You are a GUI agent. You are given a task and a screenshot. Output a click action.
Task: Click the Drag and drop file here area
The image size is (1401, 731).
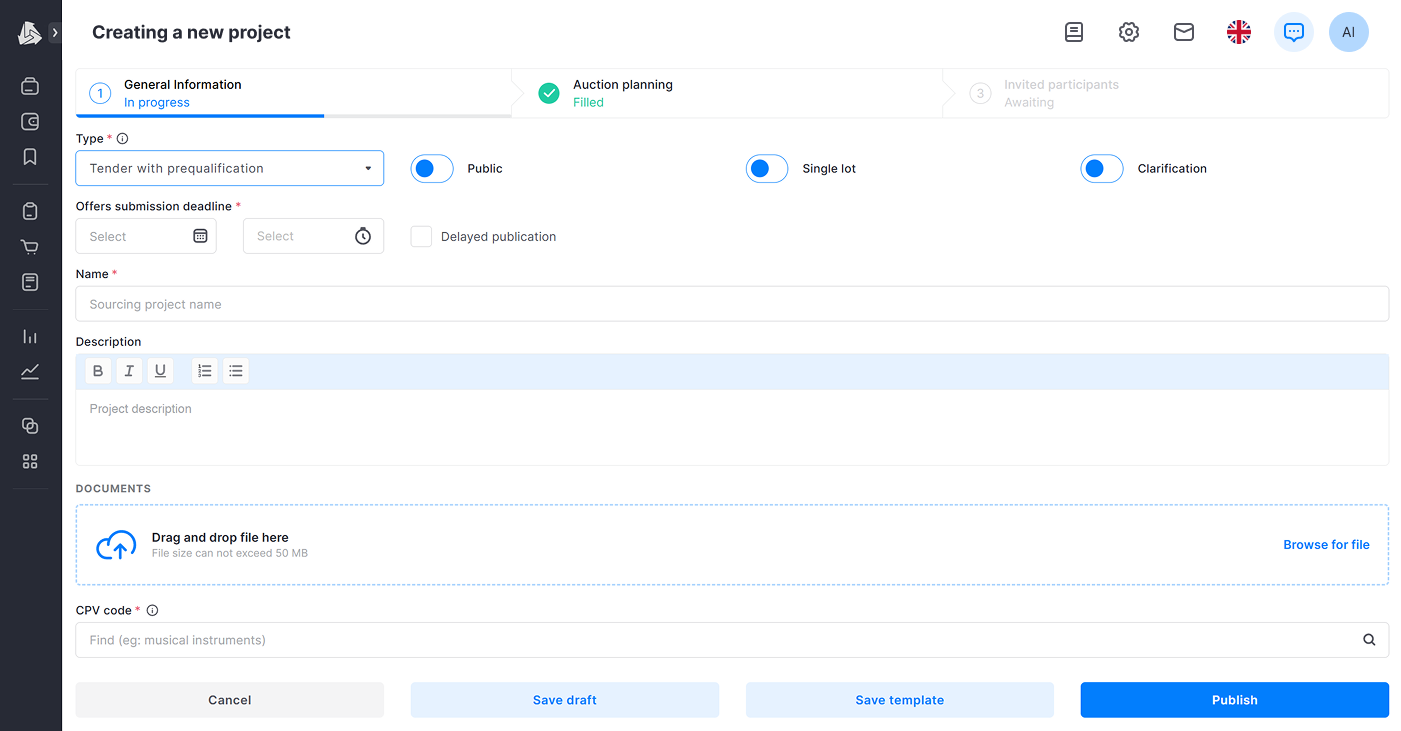732,545
